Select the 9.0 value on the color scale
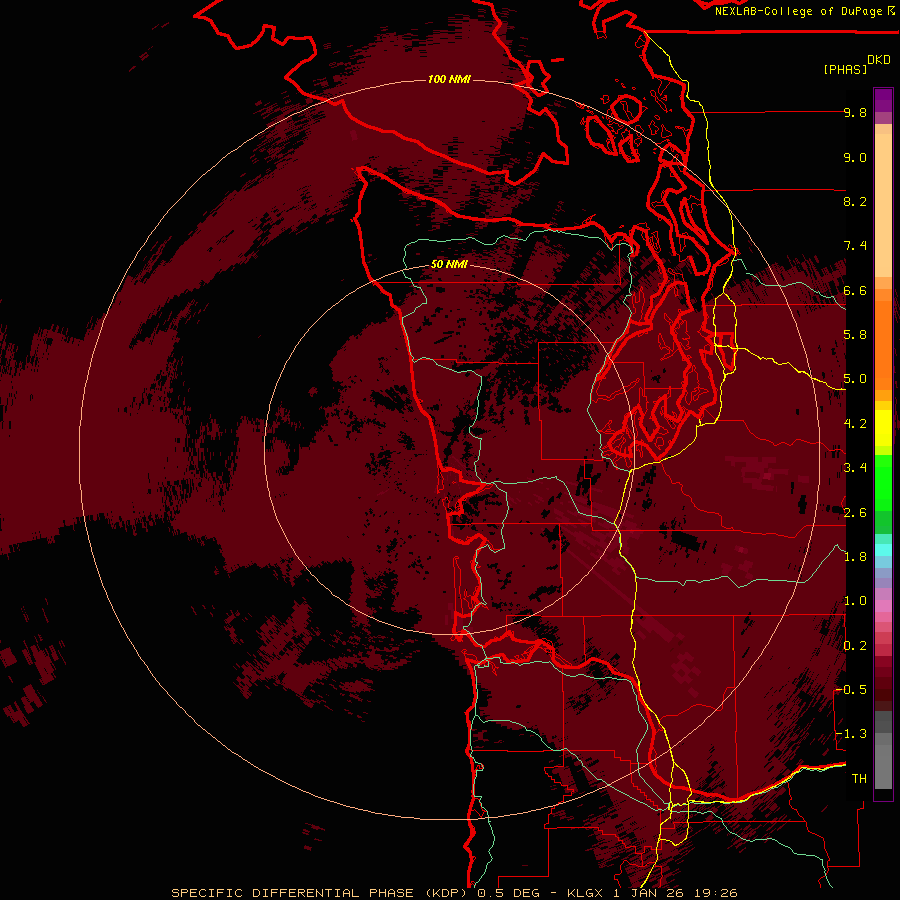Screen dimensions: 900x900 pyautogui.click(x=855, y=157)
